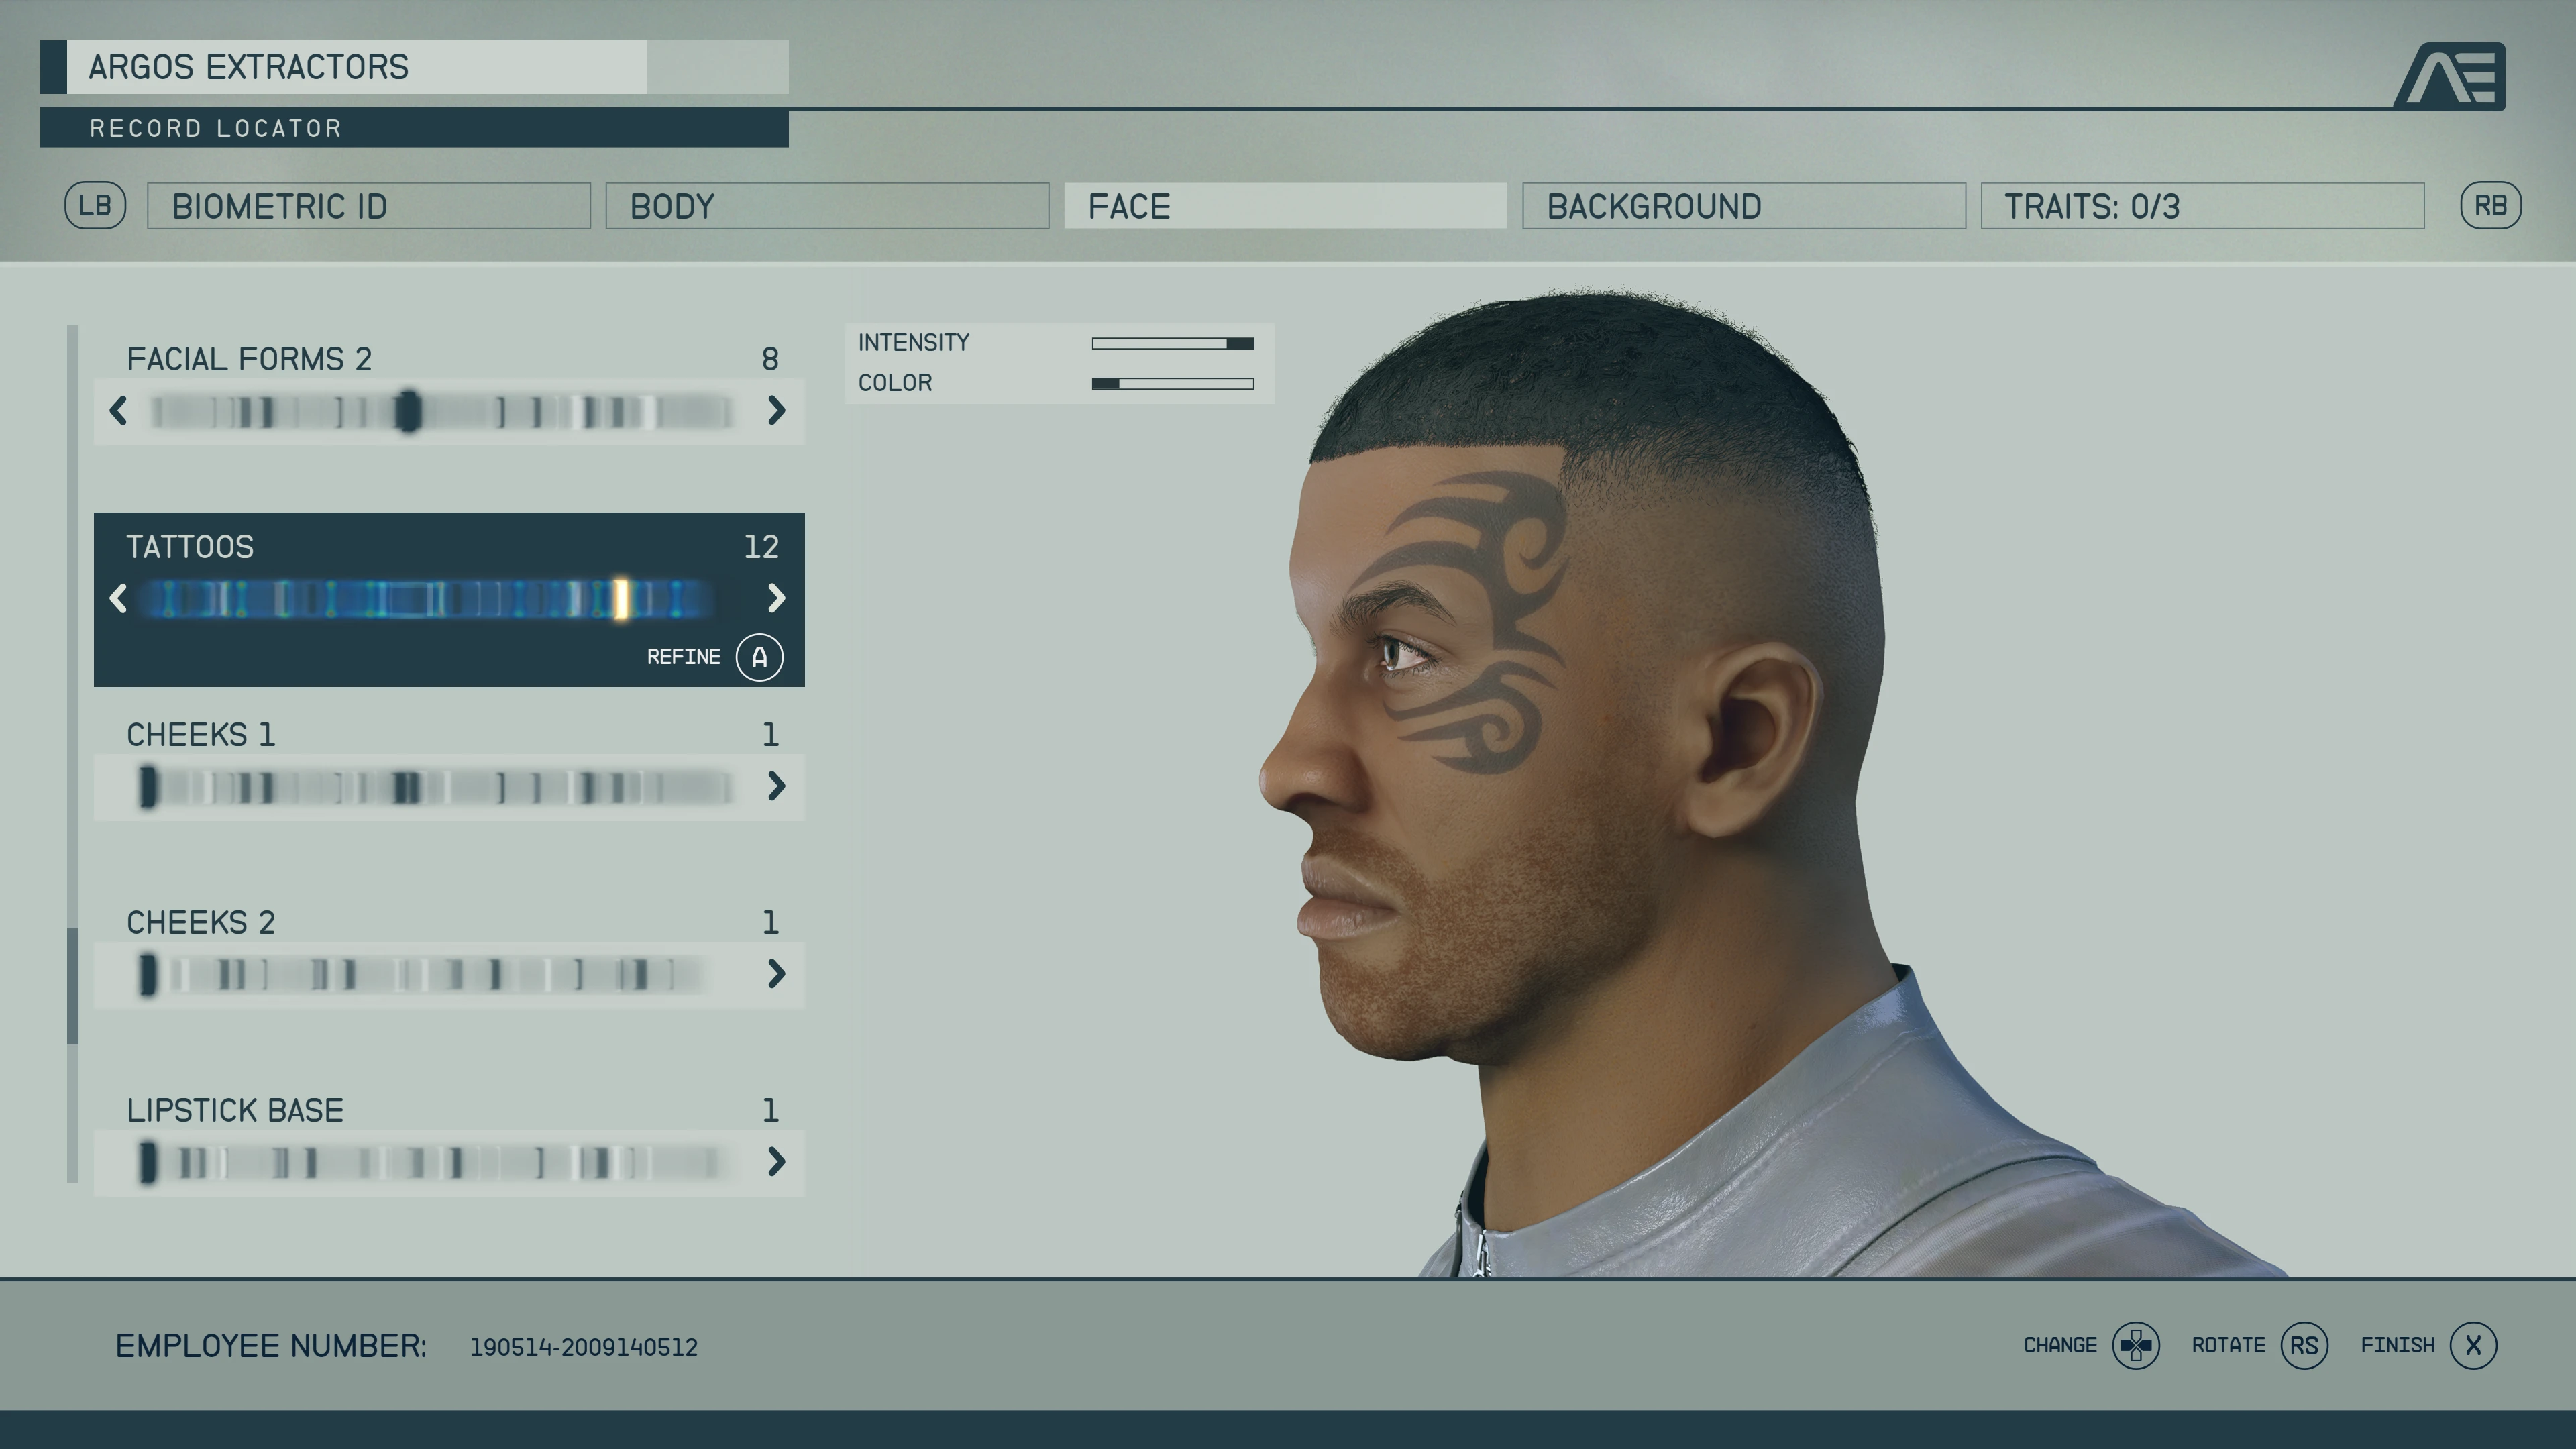Image resolution: width=2576 pixels, height=1449 pixels.
Task: Click the A button refine icon
Action: click(759, 657)
